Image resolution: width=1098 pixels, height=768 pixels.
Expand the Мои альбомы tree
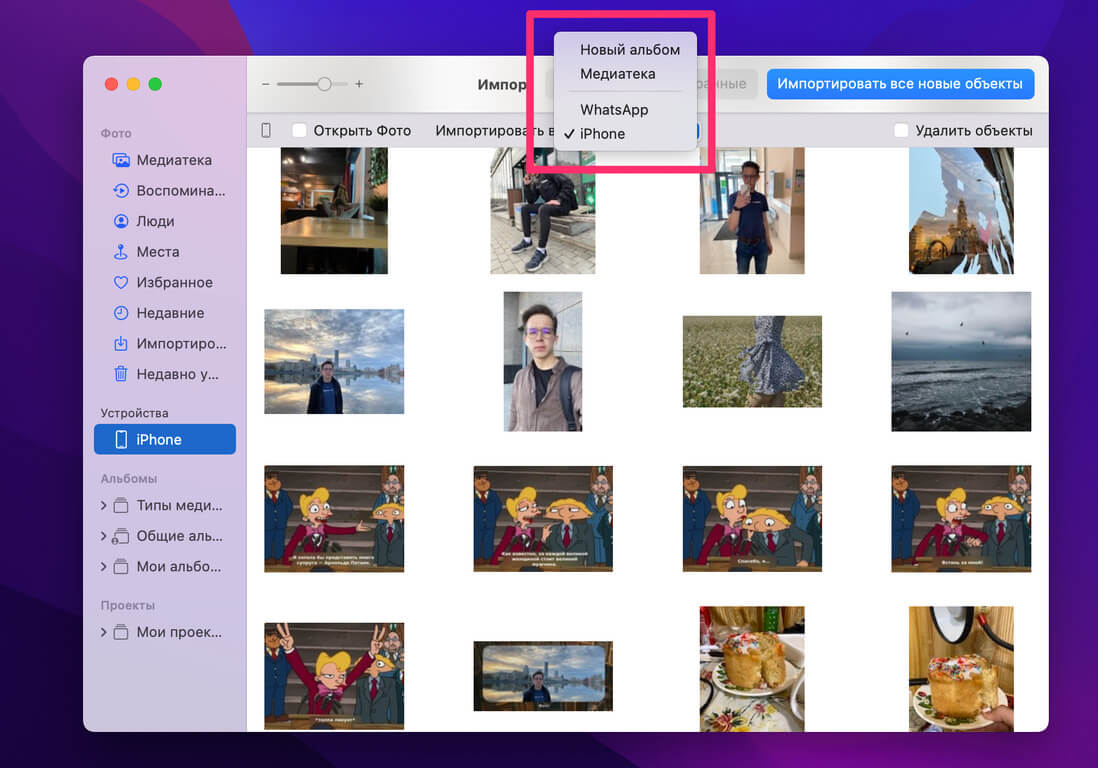pos(104,567)
